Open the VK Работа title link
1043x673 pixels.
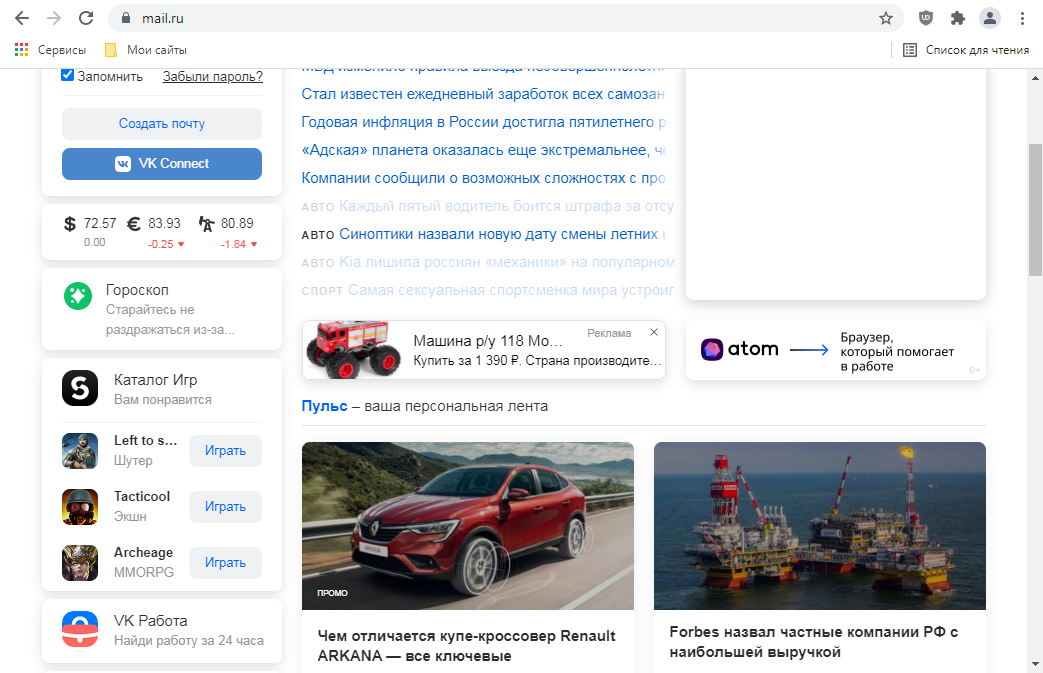point(150,620)
